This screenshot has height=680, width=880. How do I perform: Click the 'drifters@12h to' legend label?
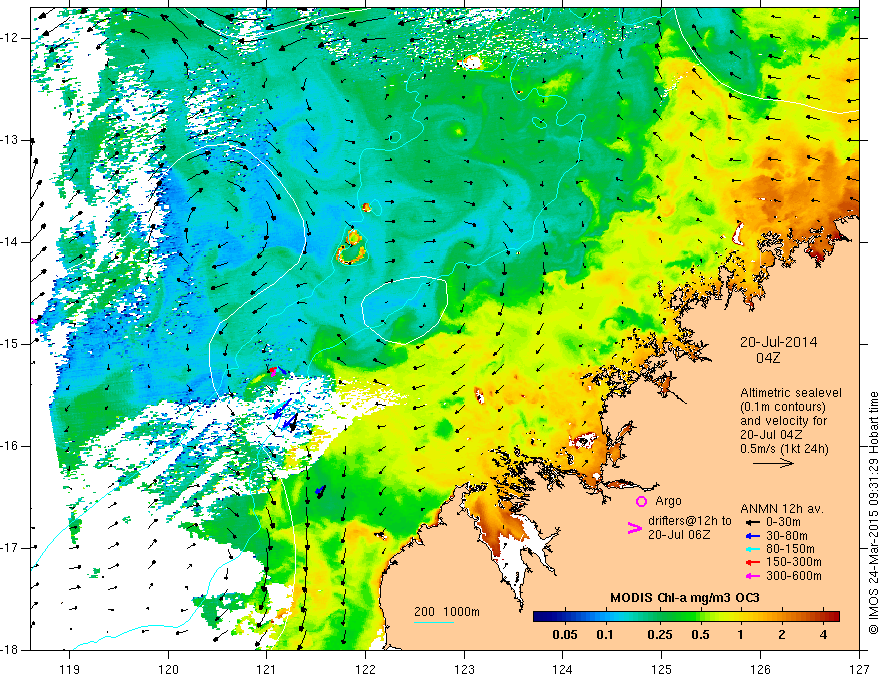pyautogui.click(x=690, y=521)
